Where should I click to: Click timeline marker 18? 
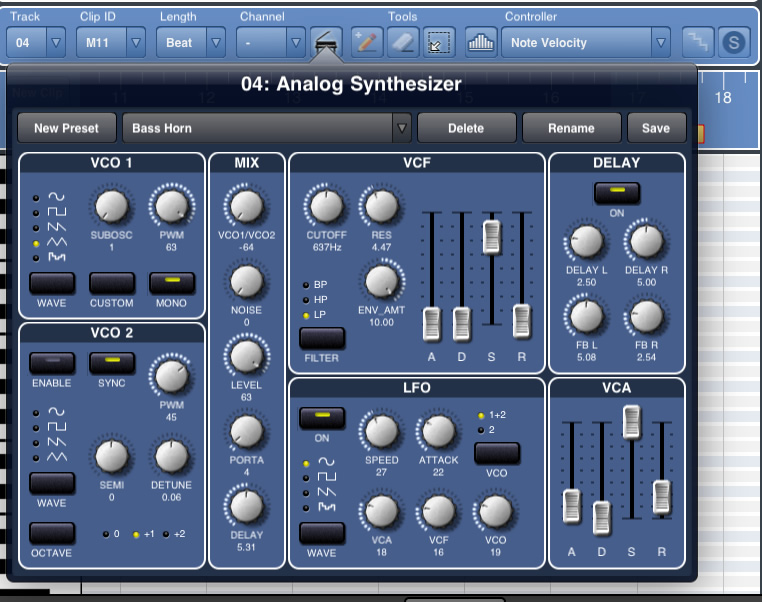coord(723,98)
